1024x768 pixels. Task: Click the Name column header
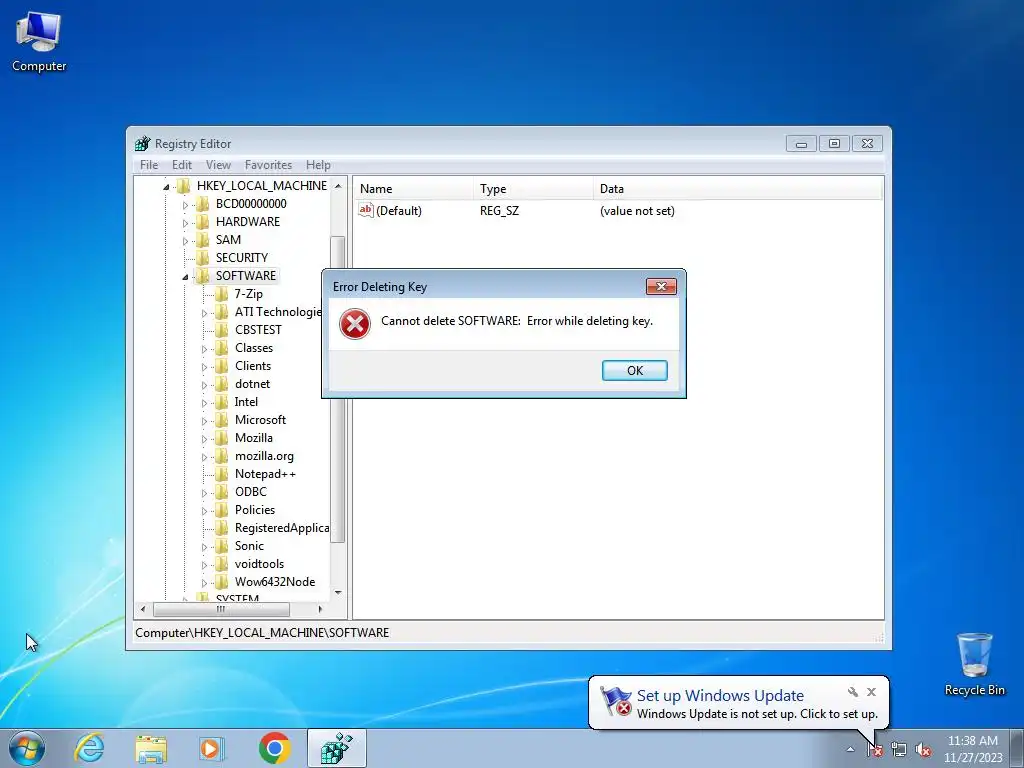[413, 189]
